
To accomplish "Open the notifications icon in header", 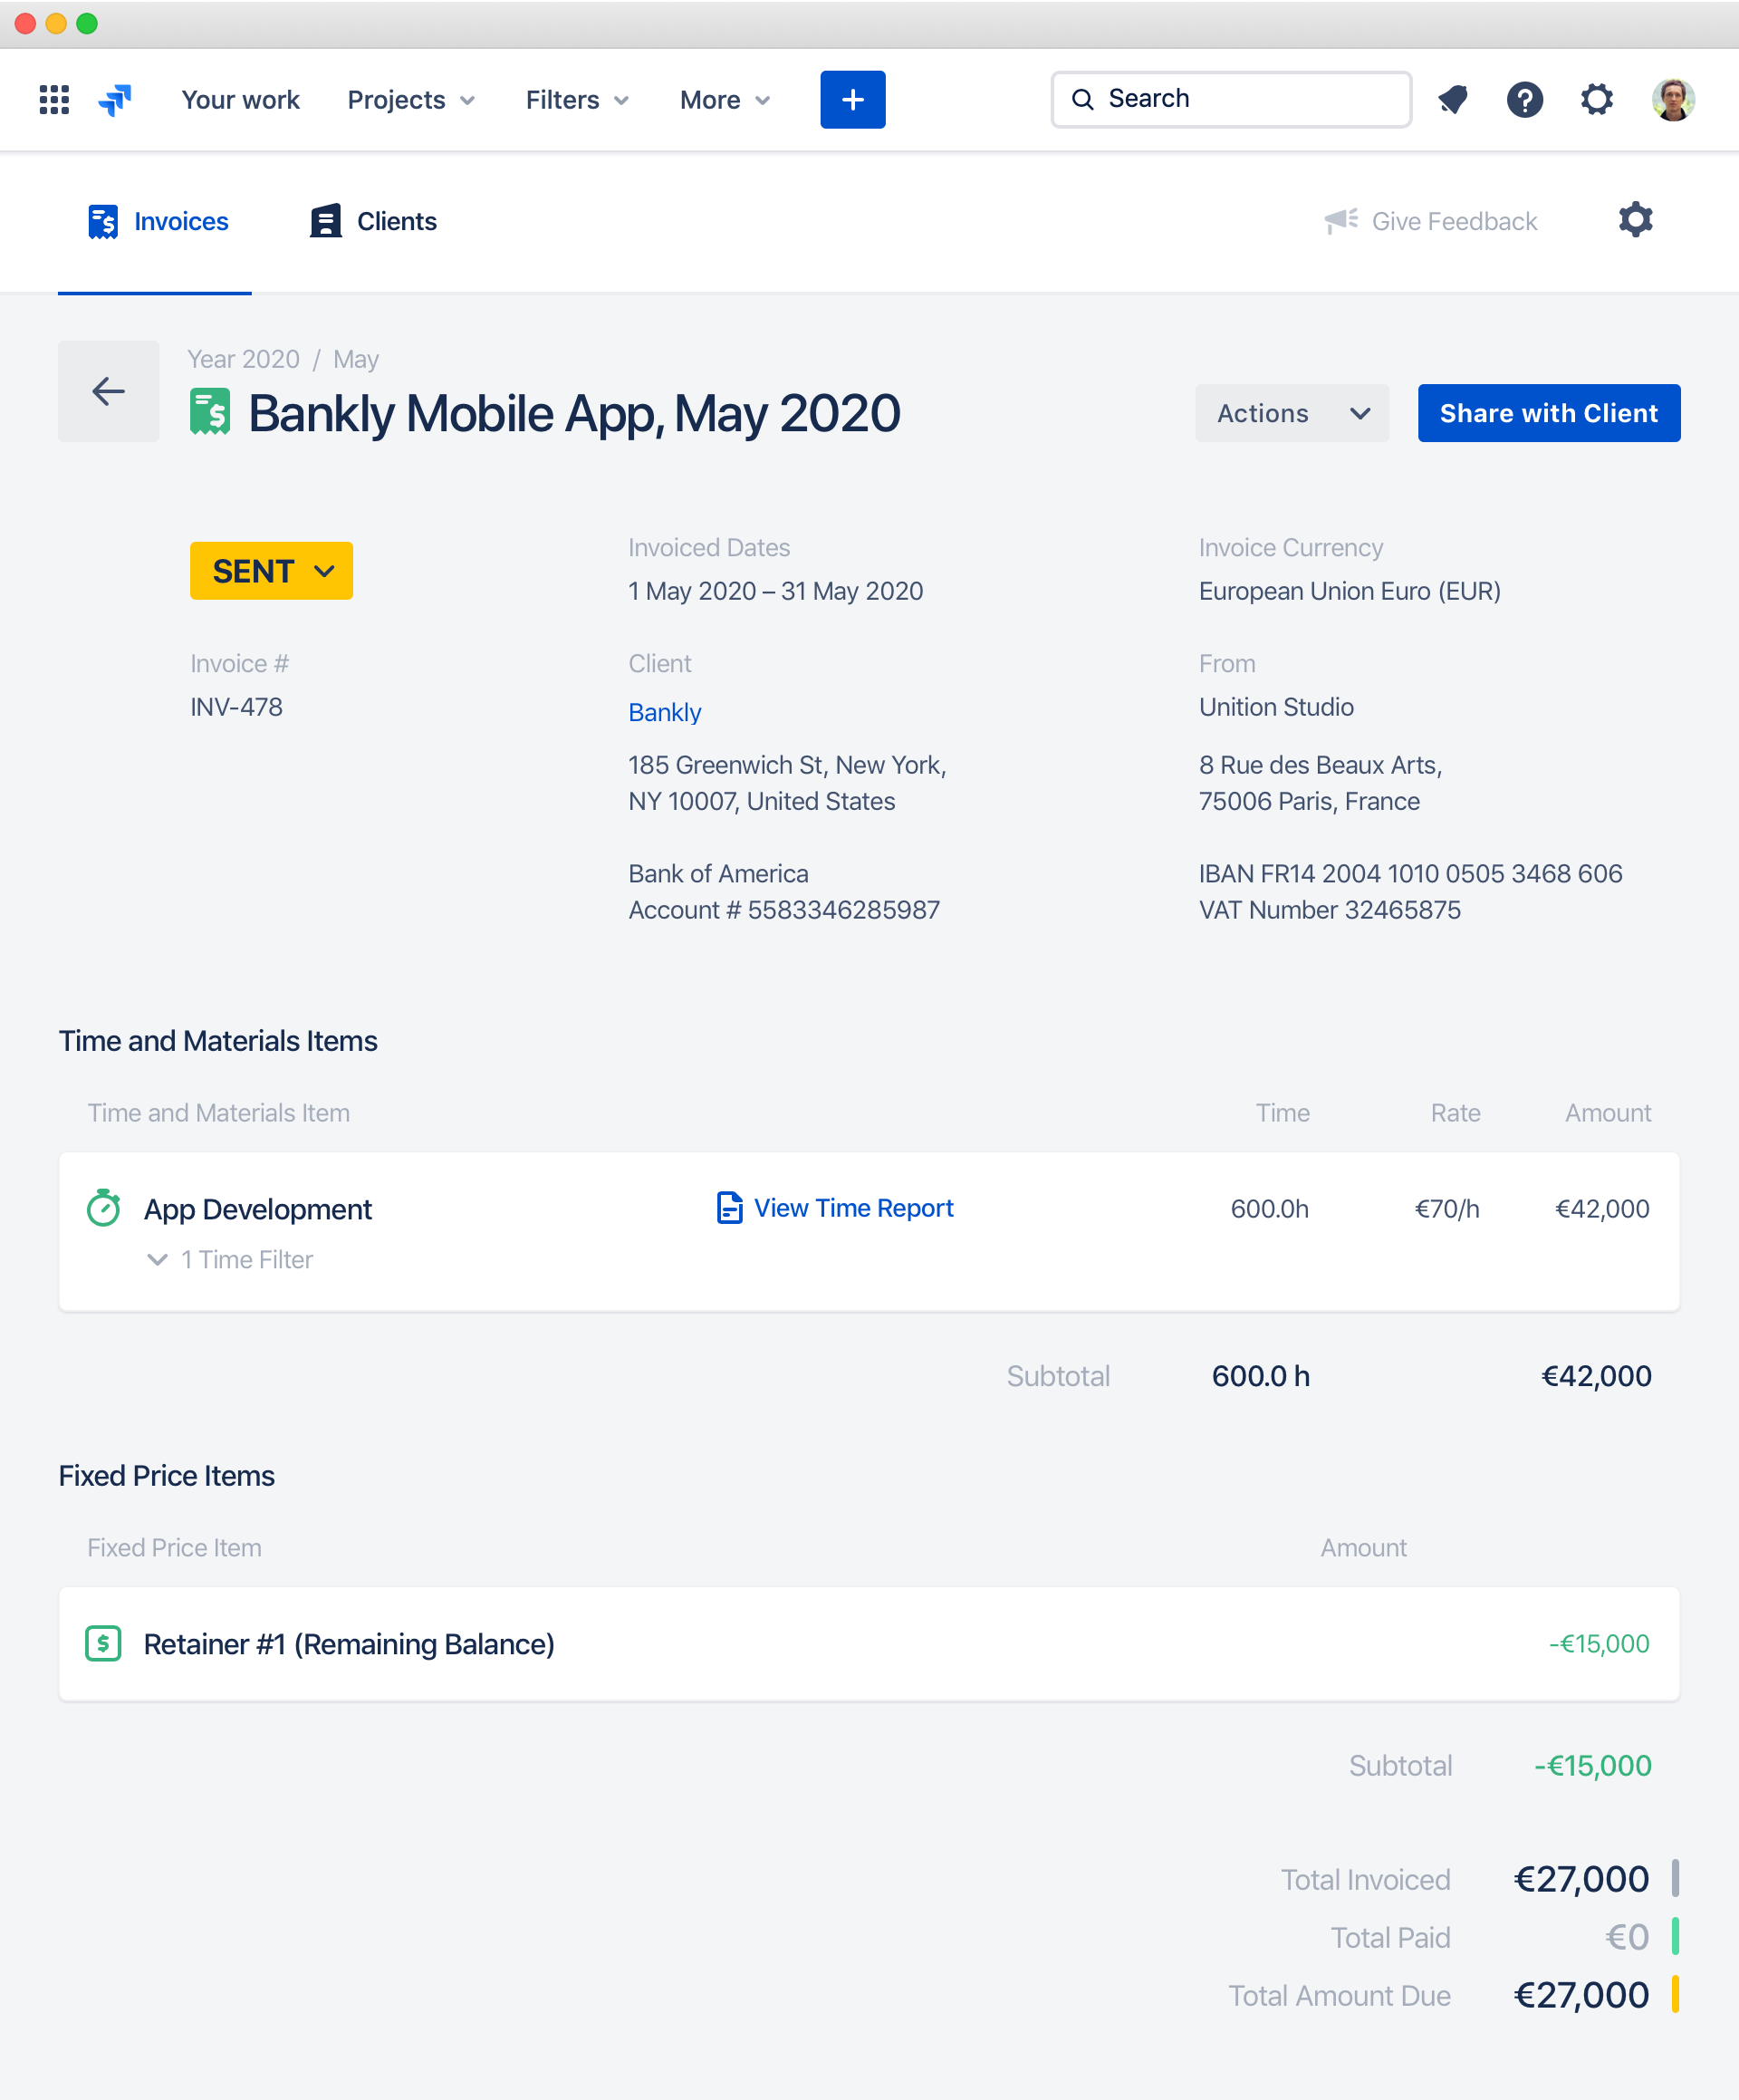I will point(1453,100).
